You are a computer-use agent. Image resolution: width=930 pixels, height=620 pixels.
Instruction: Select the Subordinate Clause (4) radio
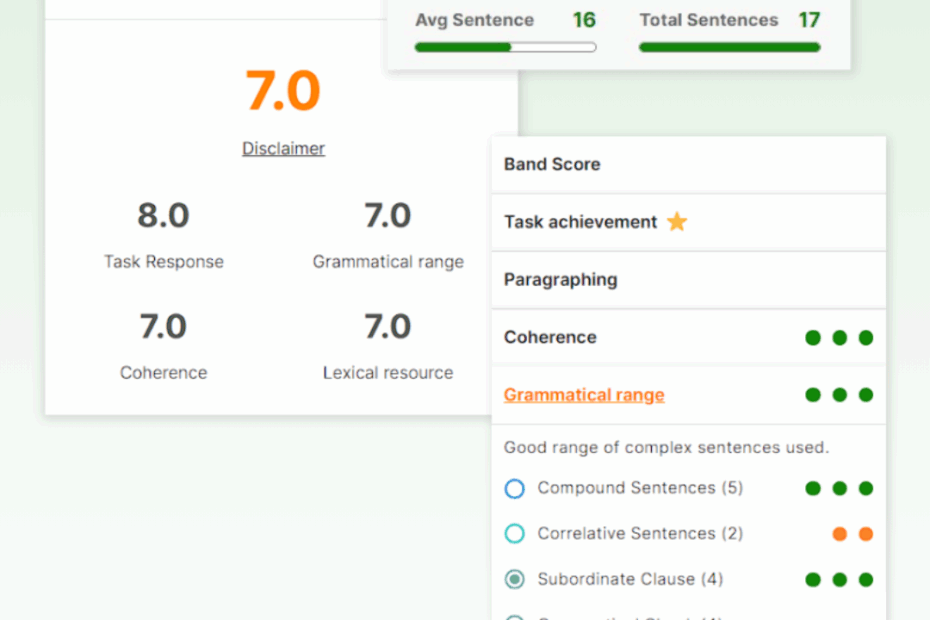tap(514, 579)
